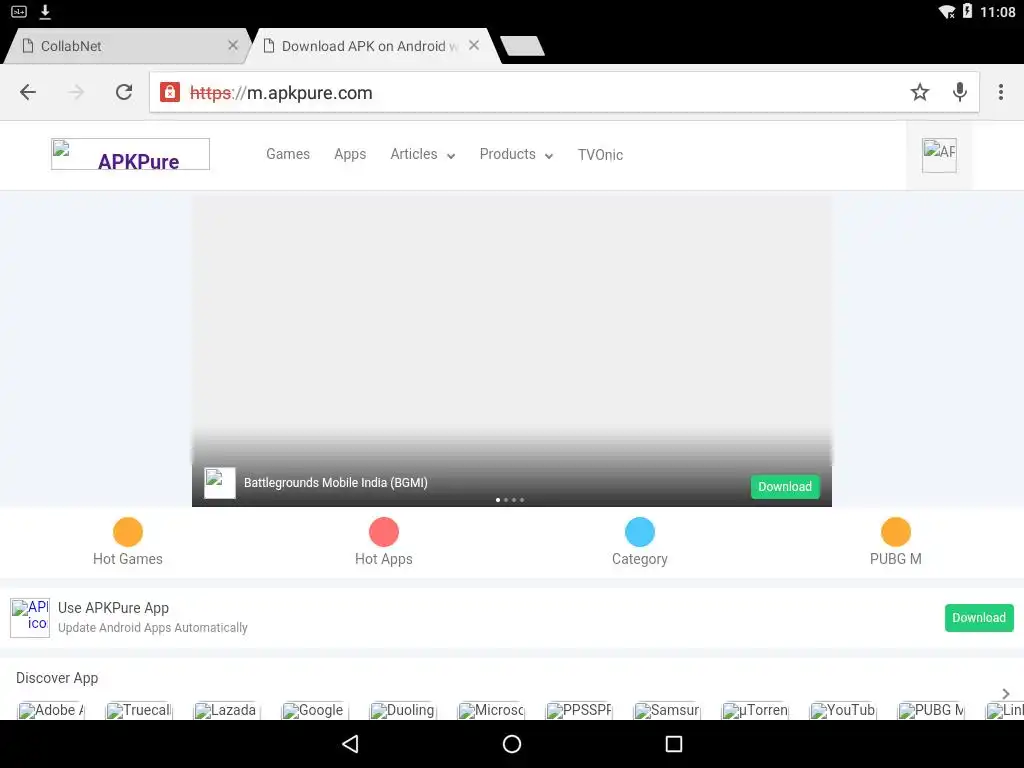
Task: Select the first carousel dot indicator
Action: [x=498, y=500]
